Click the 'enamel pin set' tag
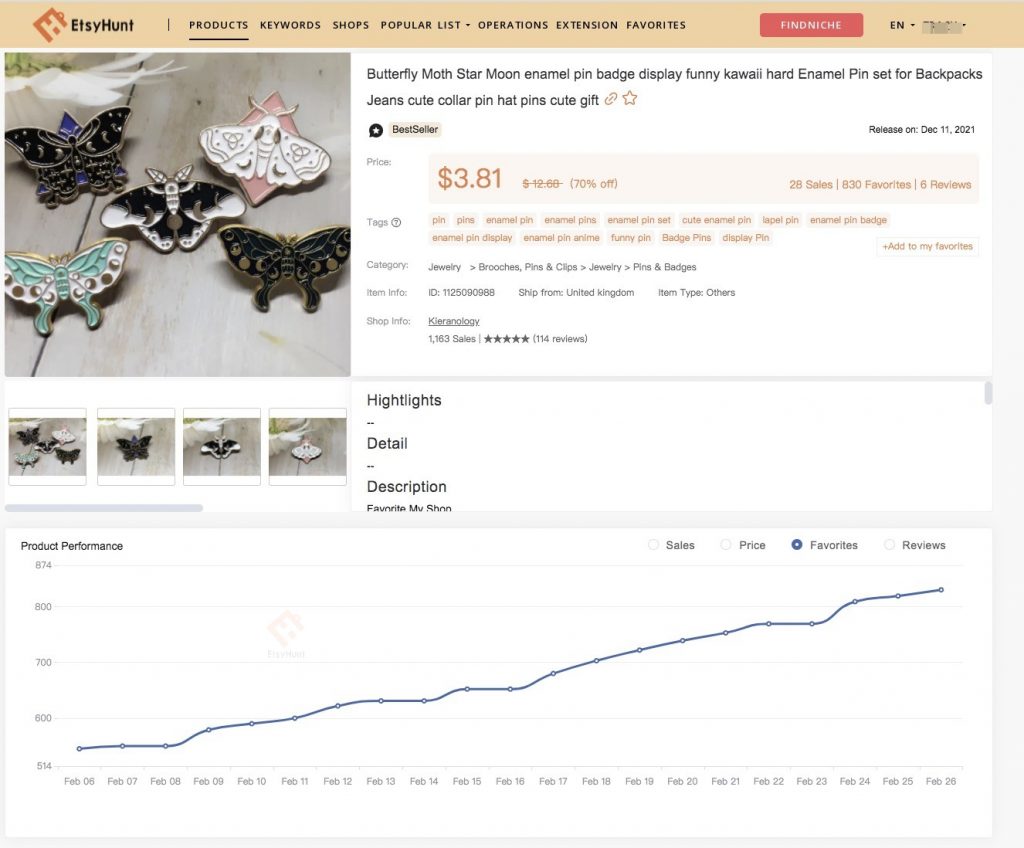Image resolution: width=1024 pixels, height=848 pixels. point(639,220)
